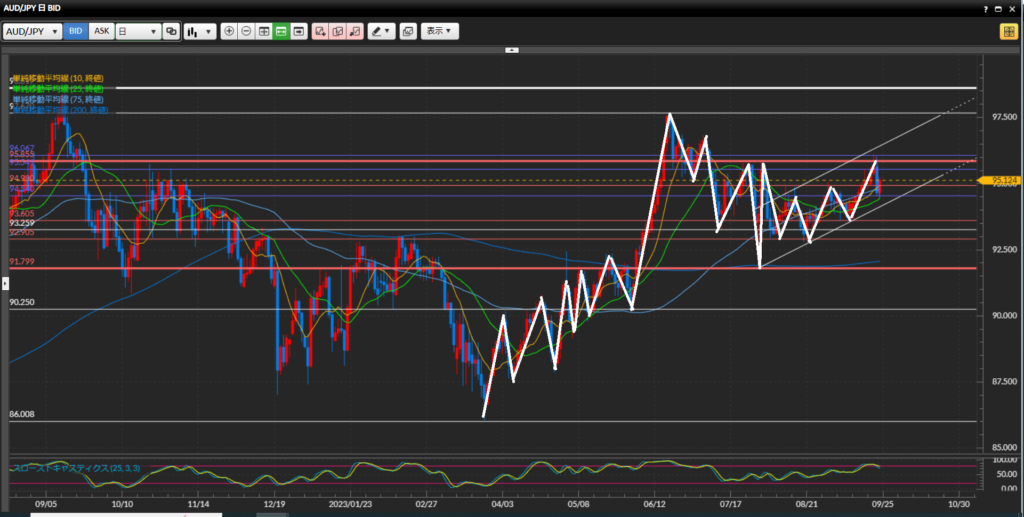Click the yellow grid layout icon
Image resolution: width=1024 pixels, height=517 pixels.
1008,31
